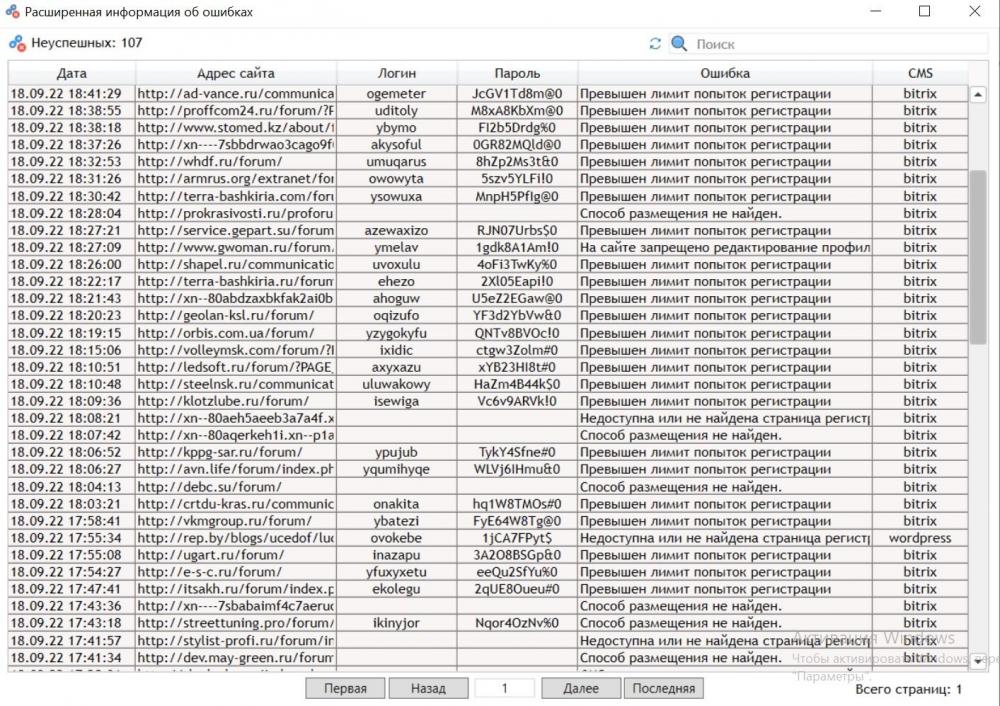Sort by the Дата column header
The height and width of the screenshot is (706, 1000).
coord(71,73)
